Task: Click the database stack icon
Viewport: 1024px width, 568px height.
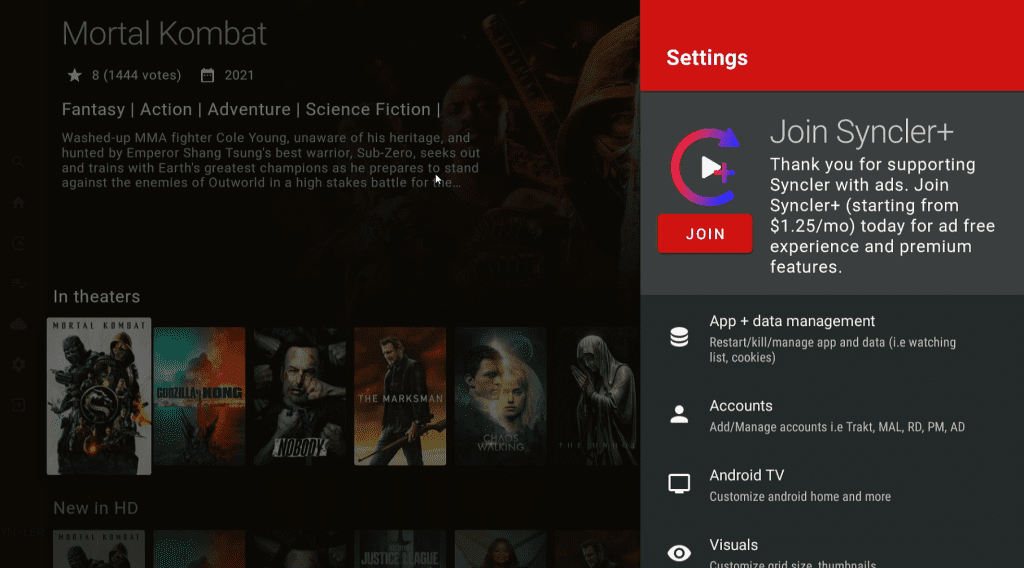Action: (x=679, y=337)
